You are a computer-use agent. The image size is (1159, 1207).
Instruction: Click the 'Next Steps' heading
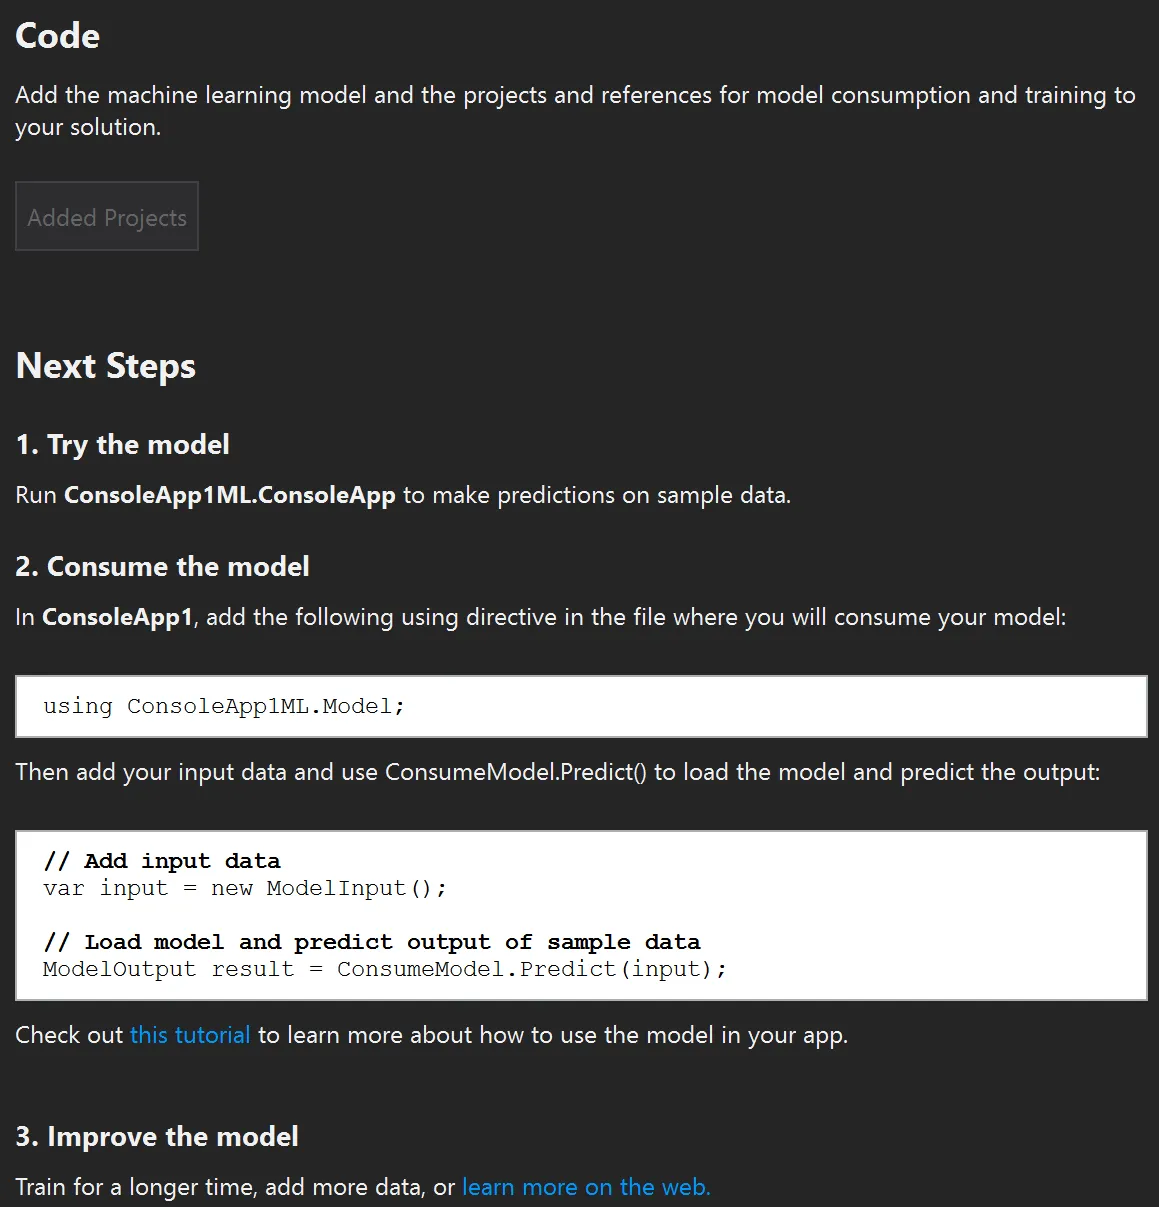(x=106, y=366)
